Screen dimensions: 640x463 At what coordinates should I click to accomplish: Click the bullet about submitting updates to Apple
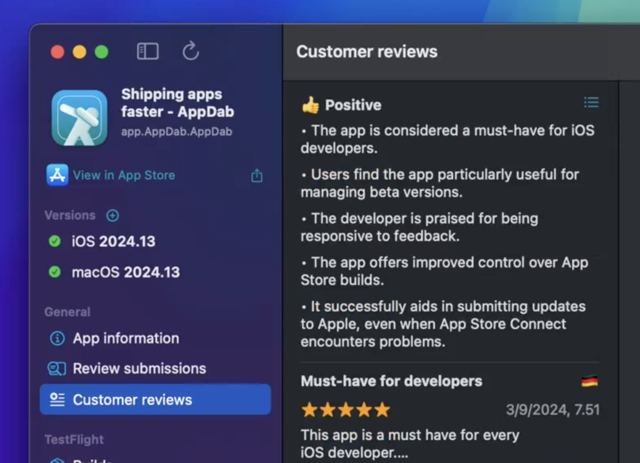[443, 324]
